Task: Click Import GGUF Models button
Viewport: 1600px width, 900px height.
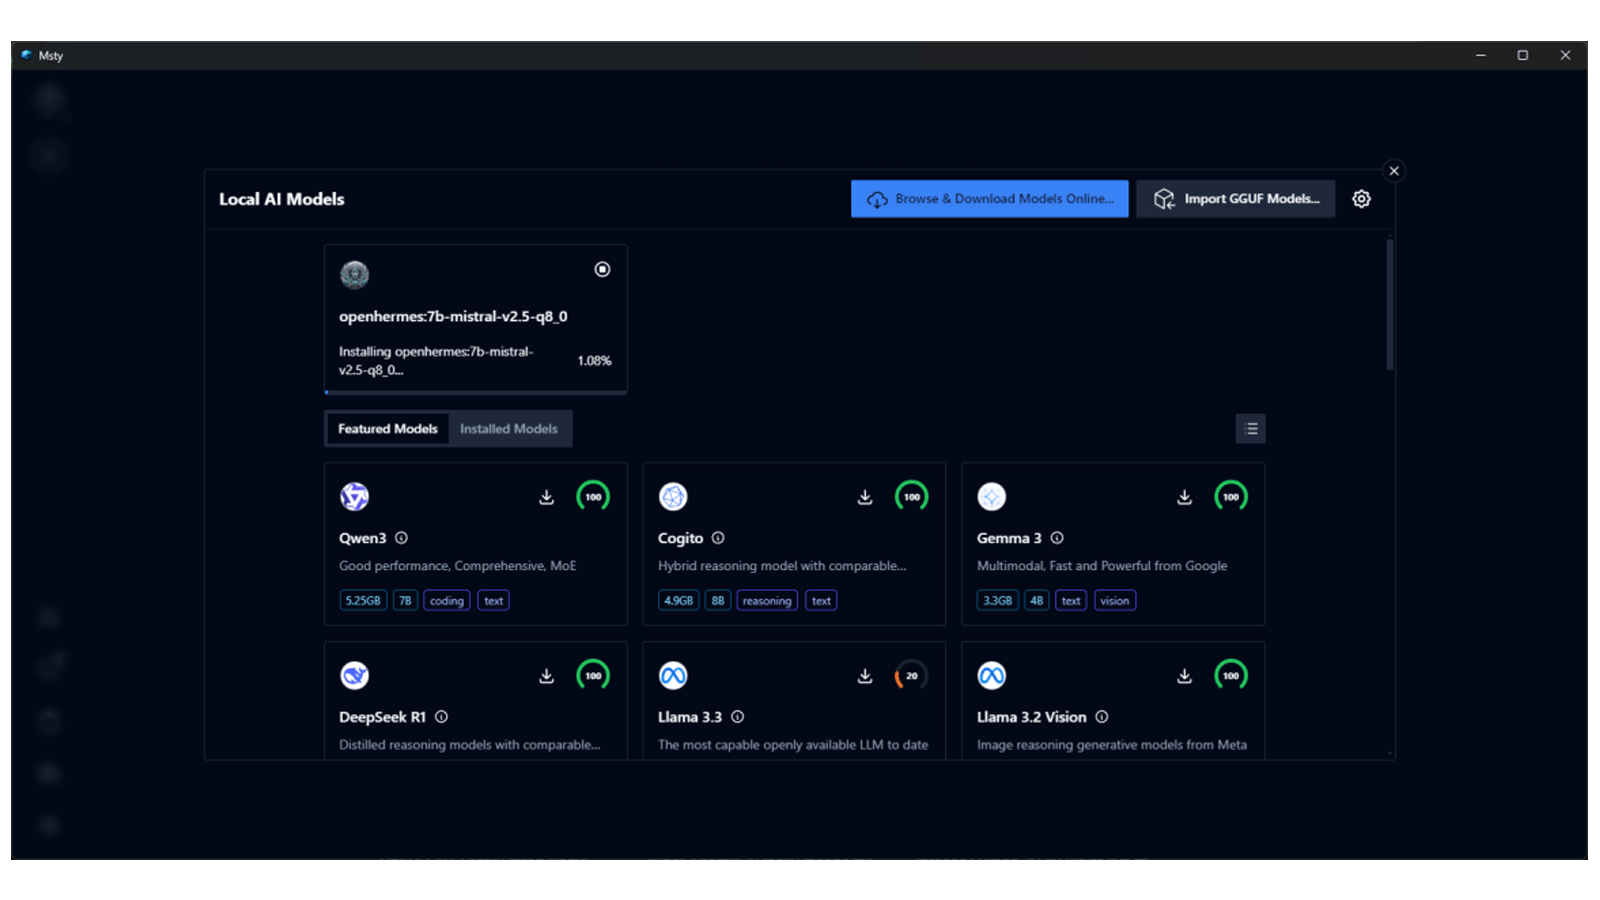Action: [x=1235, y=199]
